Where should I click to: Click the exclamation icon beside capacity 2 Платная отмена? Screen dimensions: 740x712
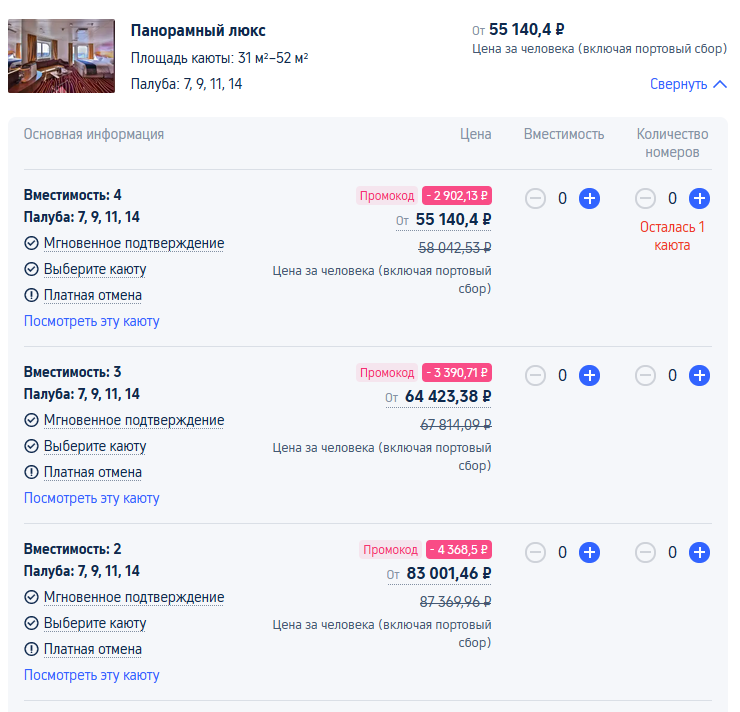pos(31,649)
